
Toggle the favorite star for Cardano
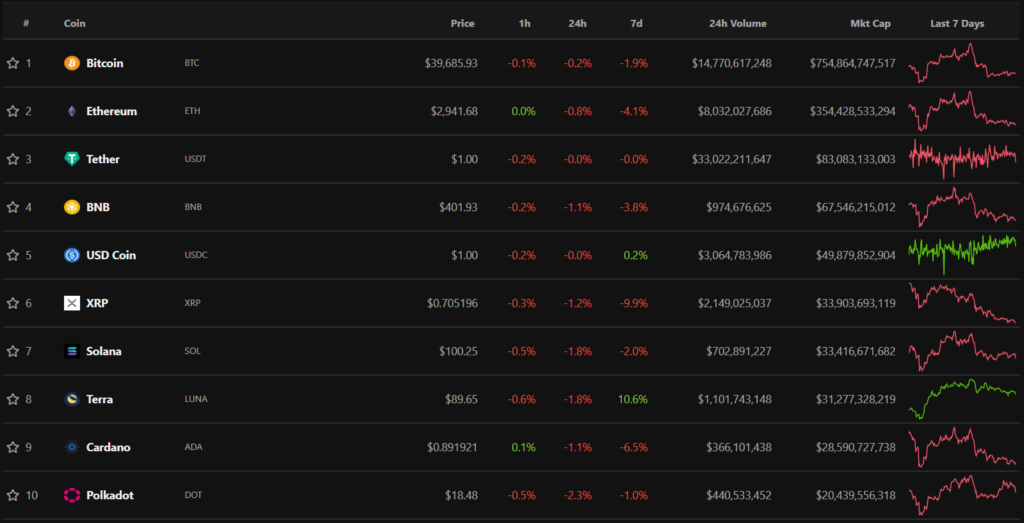coord(13,447)
